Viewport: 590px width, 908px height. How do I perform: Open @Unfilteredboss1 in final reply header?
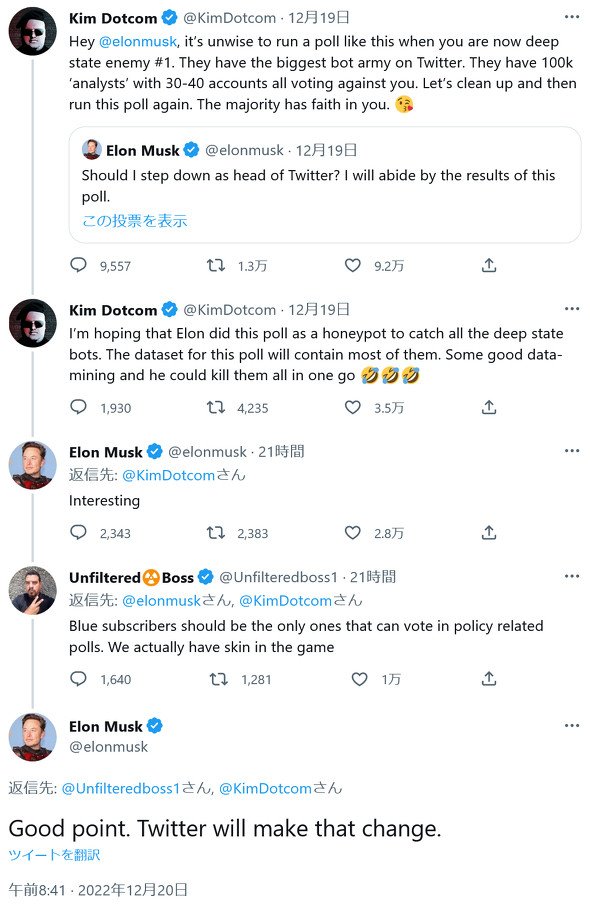(121, 788)
